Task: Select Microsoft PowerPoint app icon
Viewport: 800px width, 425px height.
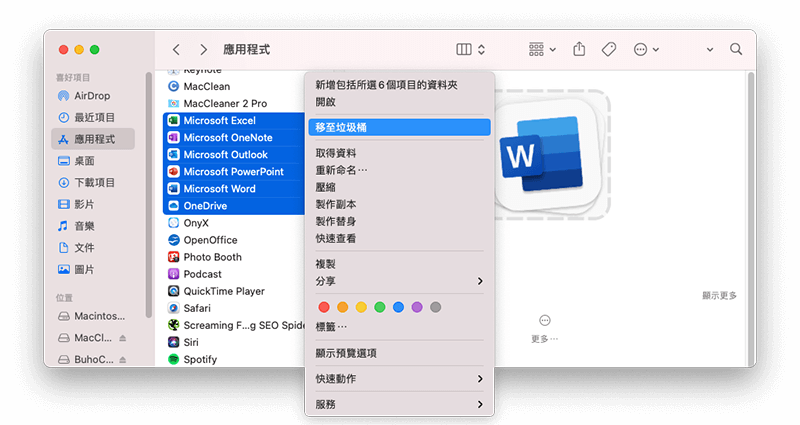Action: 173,172
